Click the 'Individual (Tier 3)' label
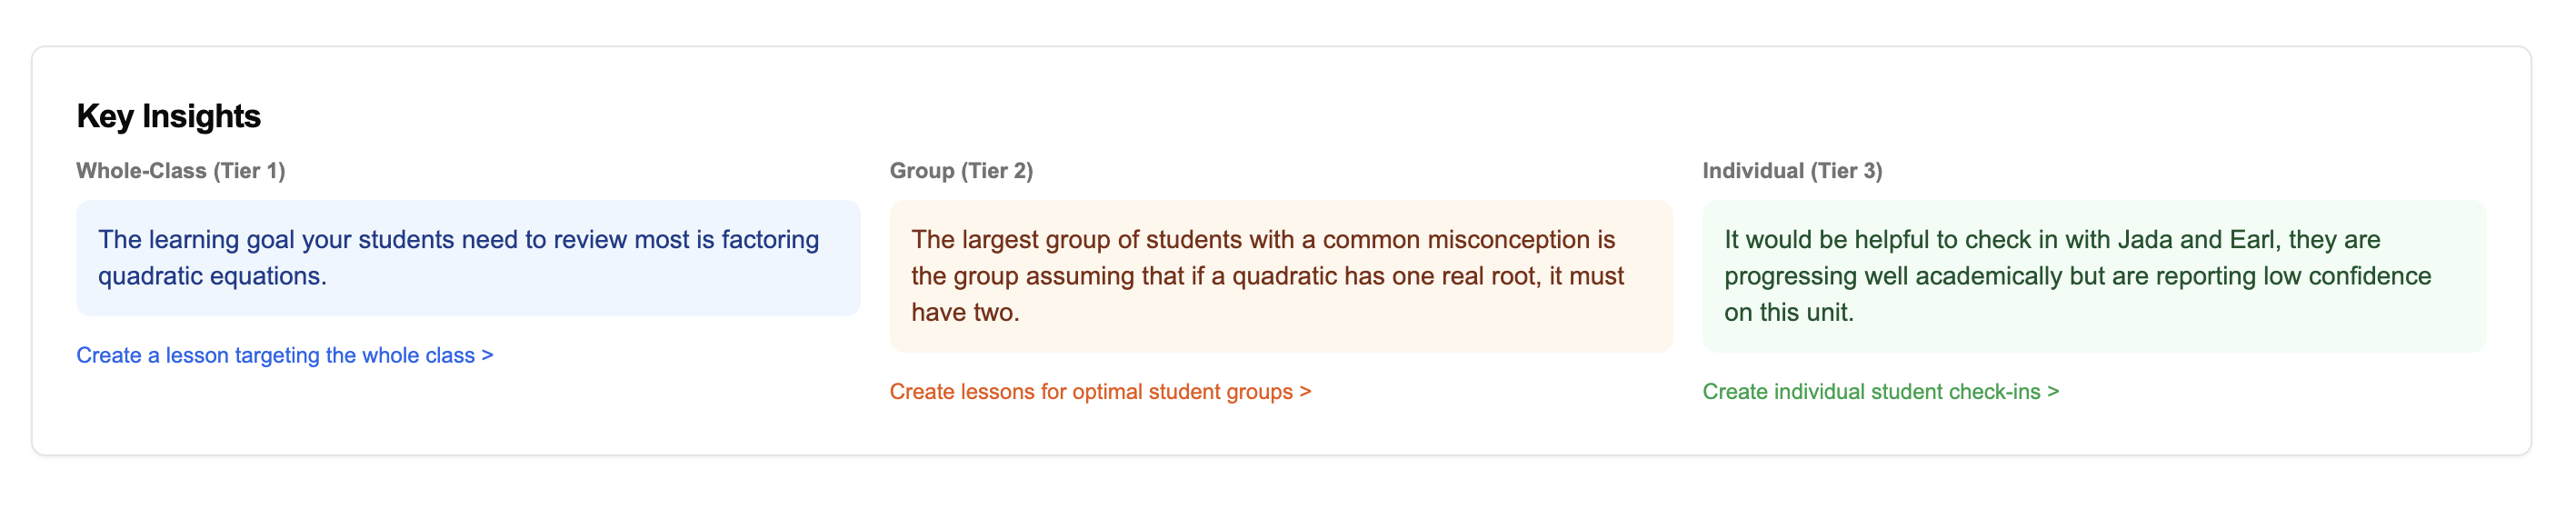Image resolution: width=2576 pixels, height=509 pixels. point(1792,171)
